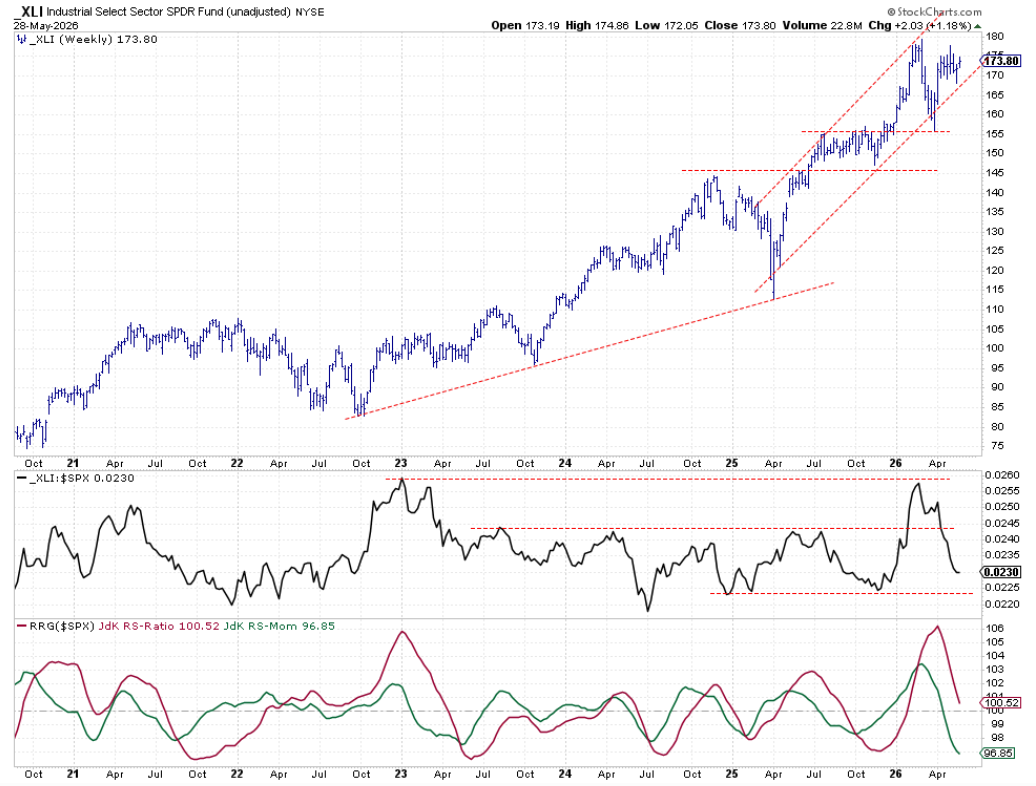The width and height of the screenshot is (1036, 786).
Task: Select the dashed resistance line near 0.0260 ratio
Action: [x=667, y=478]
